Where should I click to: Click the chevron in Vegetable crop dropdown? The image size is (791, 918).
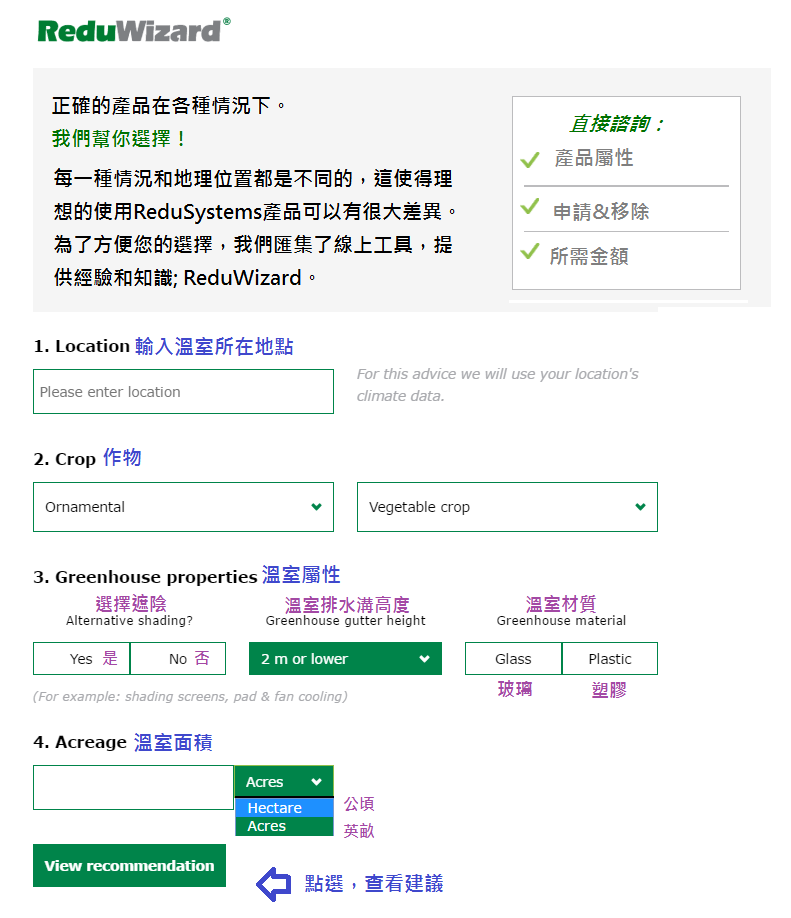tap(641, 507)
